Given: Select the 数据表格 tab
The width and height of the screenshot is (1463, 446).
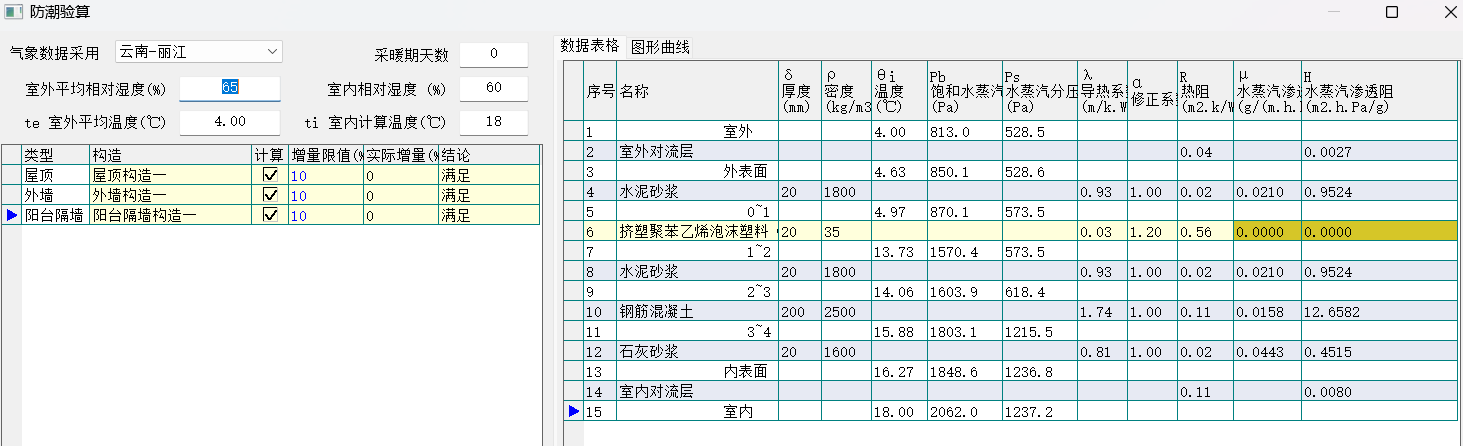Looking at the screenshot, I should tap(590, 46).
